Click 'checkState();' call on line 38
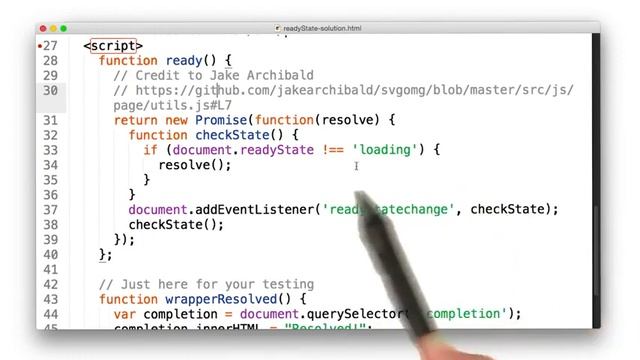The height and width of the screenshot is (360, 640). pos(176,225)
